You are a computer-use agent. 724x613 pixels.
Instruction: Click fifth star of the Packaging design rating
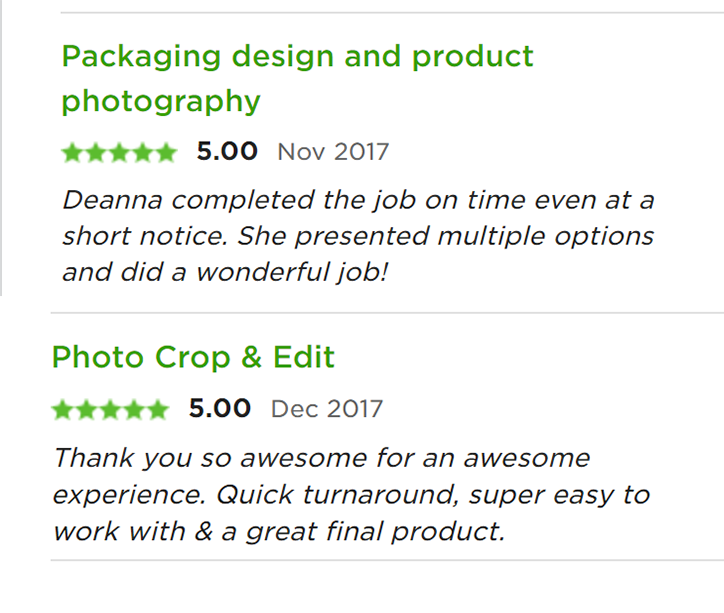[x=165, y=153]
